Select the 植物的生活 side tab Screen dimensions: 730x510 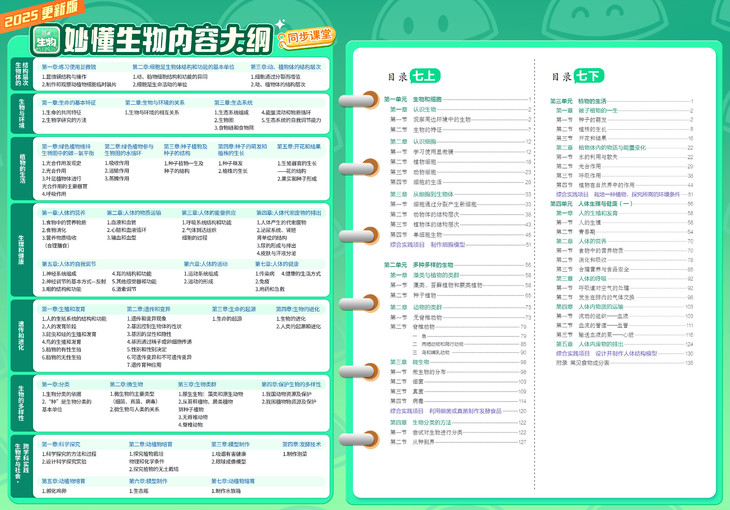coord(21,168)
